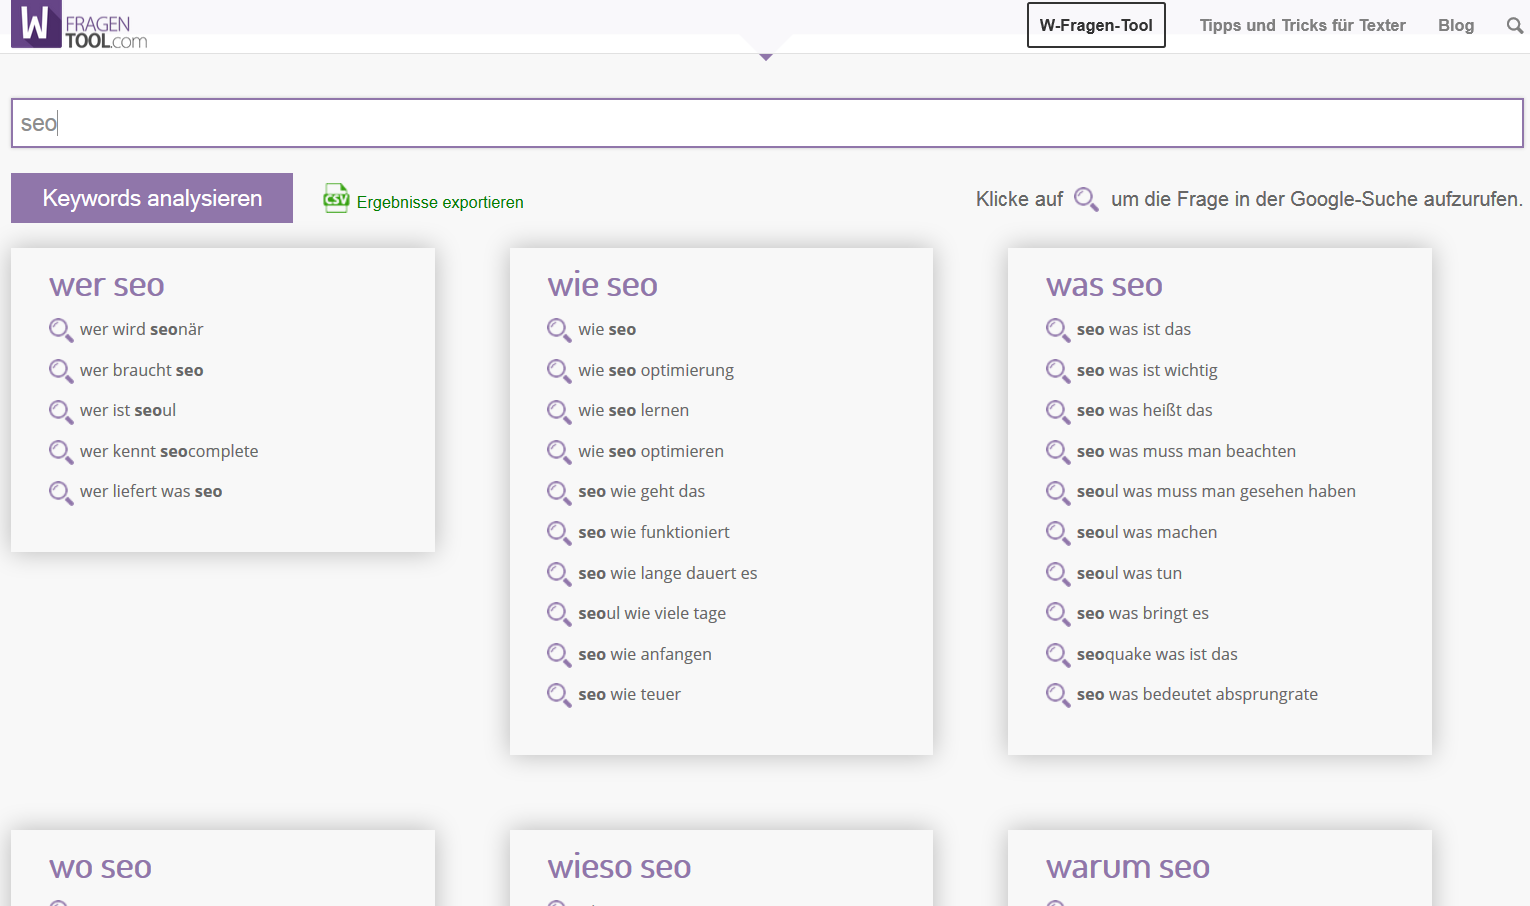This screenshot has width=1530, height=906.
Task: Open 'wer kennt seocomplete' question link
Action: point(169,452)
